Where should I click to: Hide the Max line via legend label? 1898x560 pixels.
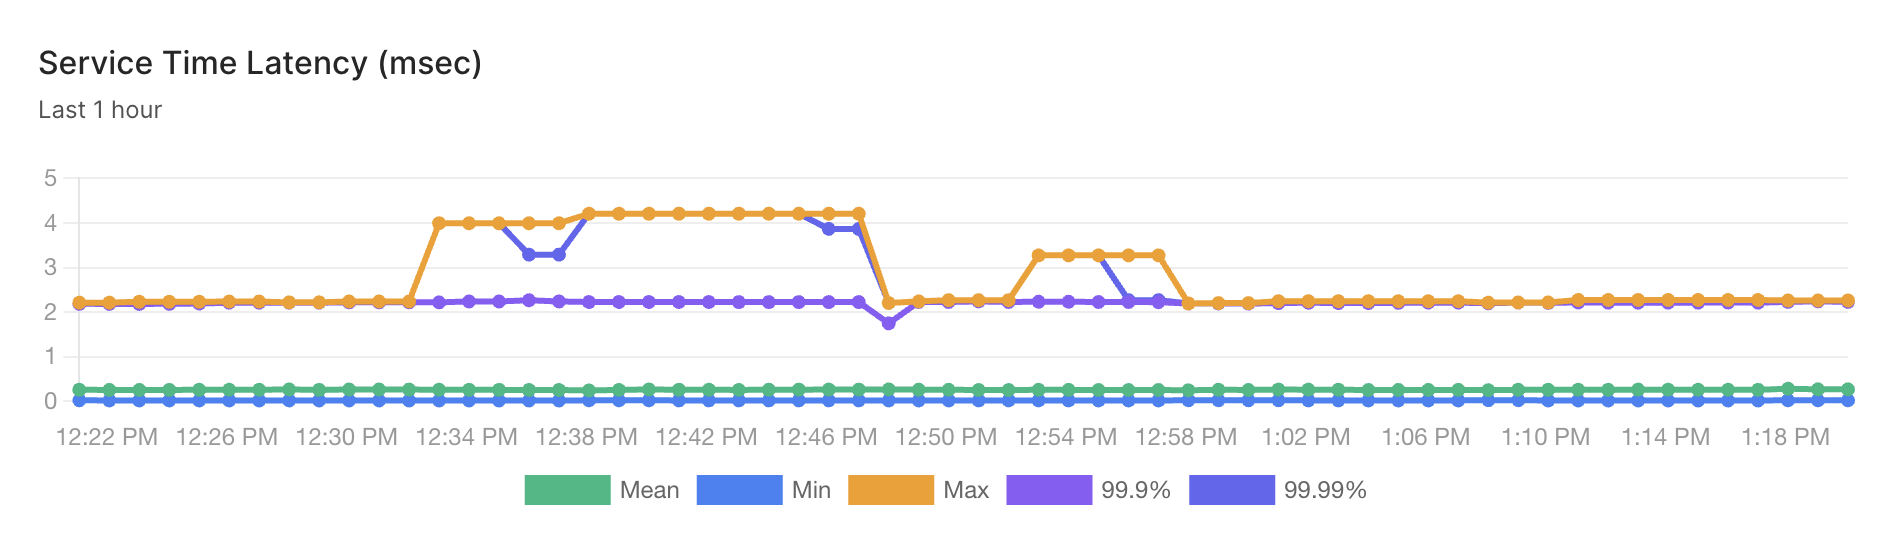tap(966, 490)
